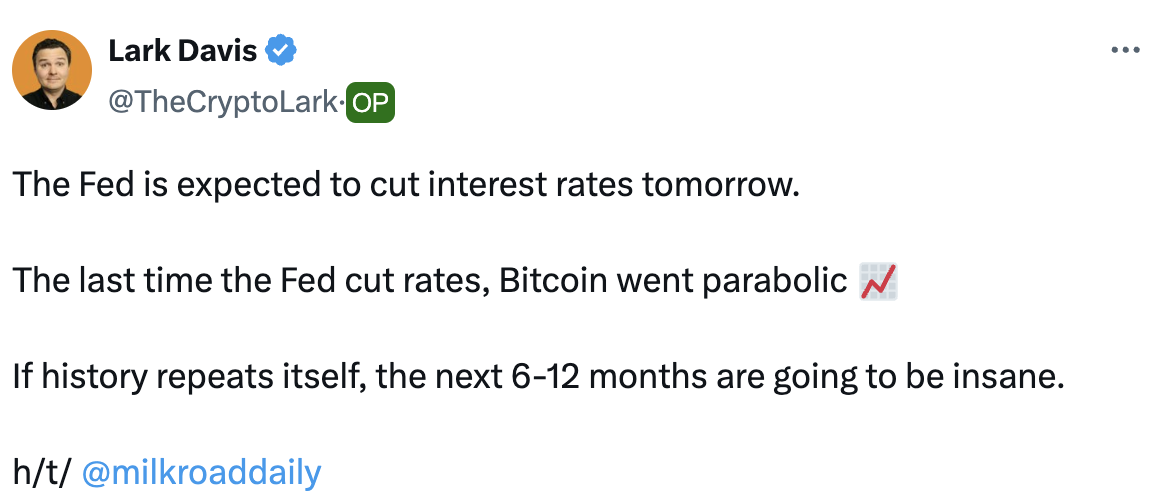
Task: Open the three-dot more options menu
Action: click(1126, 50)
